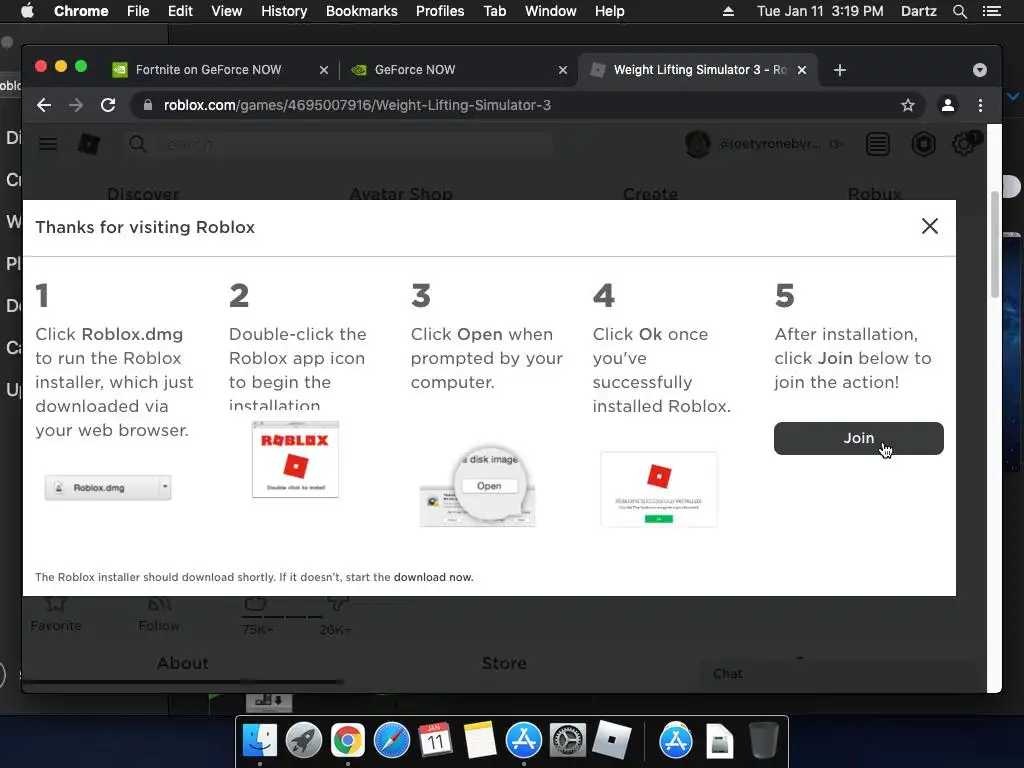
Task: Reload the Roblox page
Action: [108, 105]
